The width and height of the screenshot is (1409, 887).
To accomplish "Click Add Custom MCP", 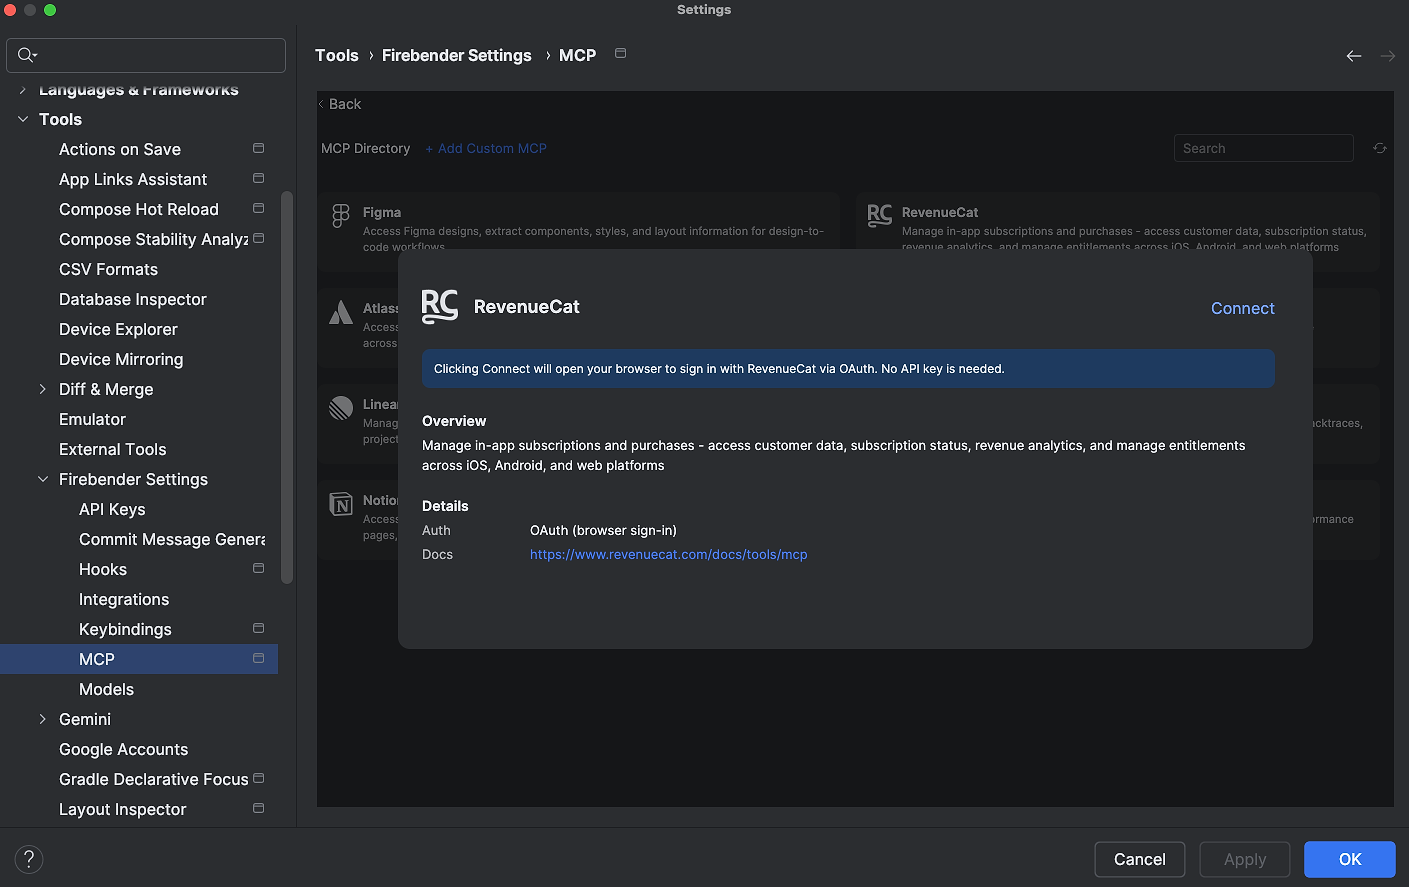I will tap(486, 148).
